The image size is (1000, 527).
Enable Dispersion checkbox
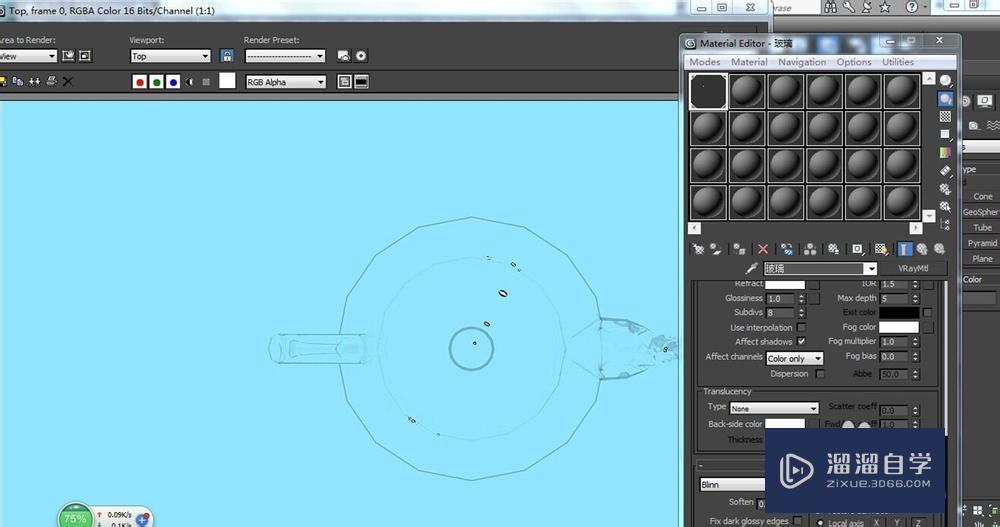point(820,374)
